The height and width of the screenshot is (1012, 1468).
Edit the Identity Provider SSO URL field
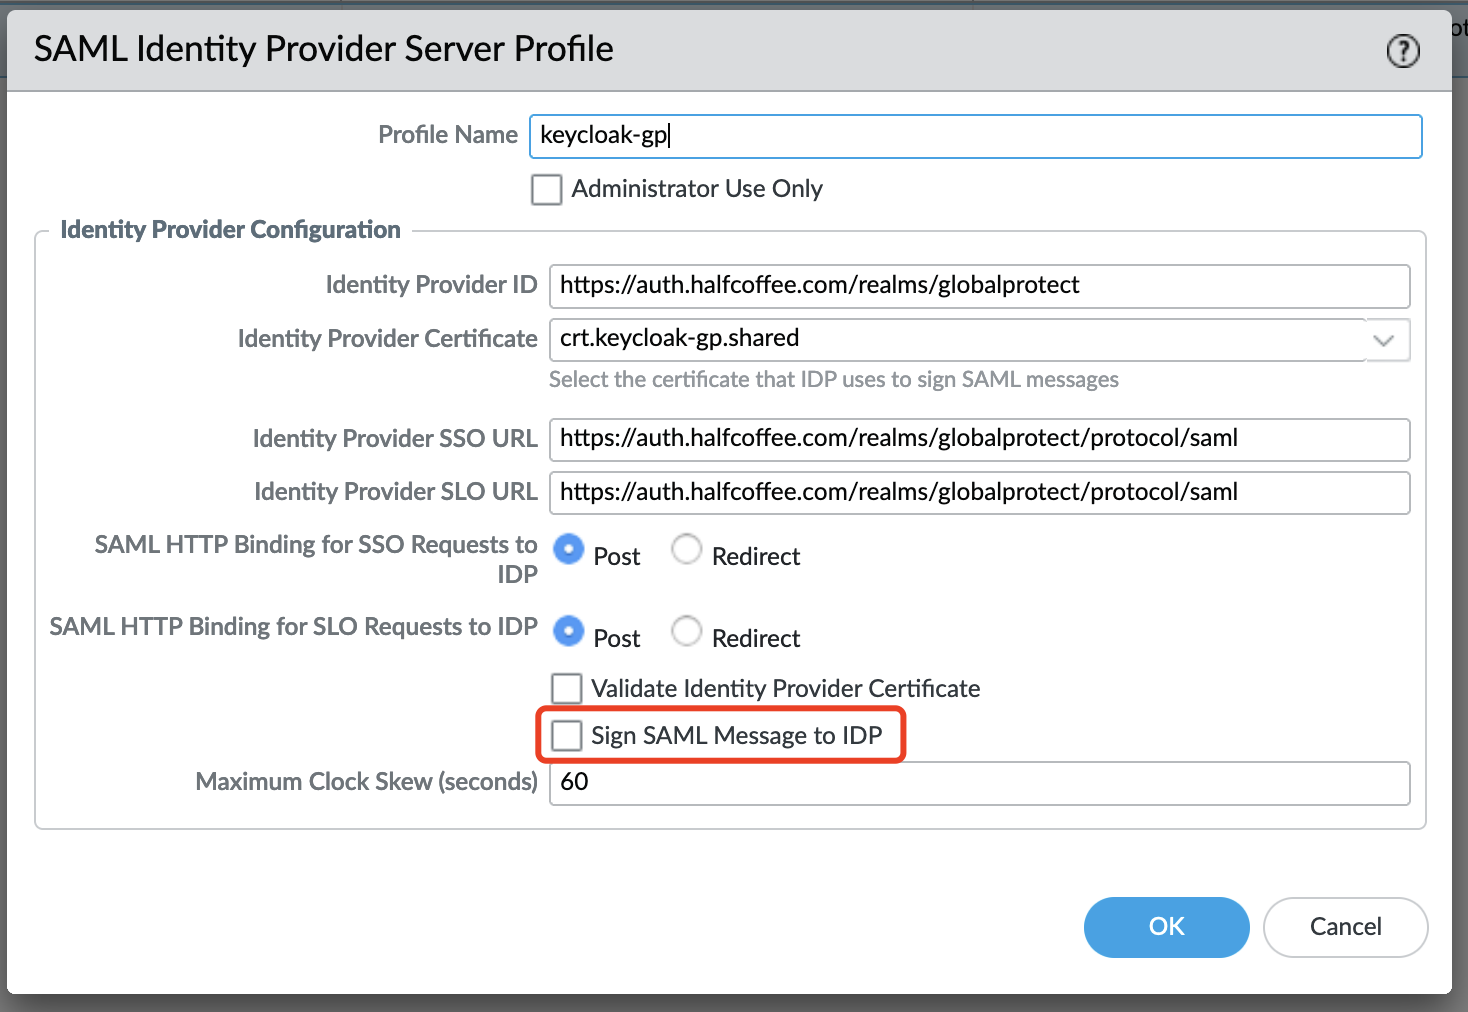click(x=980, y=439)
